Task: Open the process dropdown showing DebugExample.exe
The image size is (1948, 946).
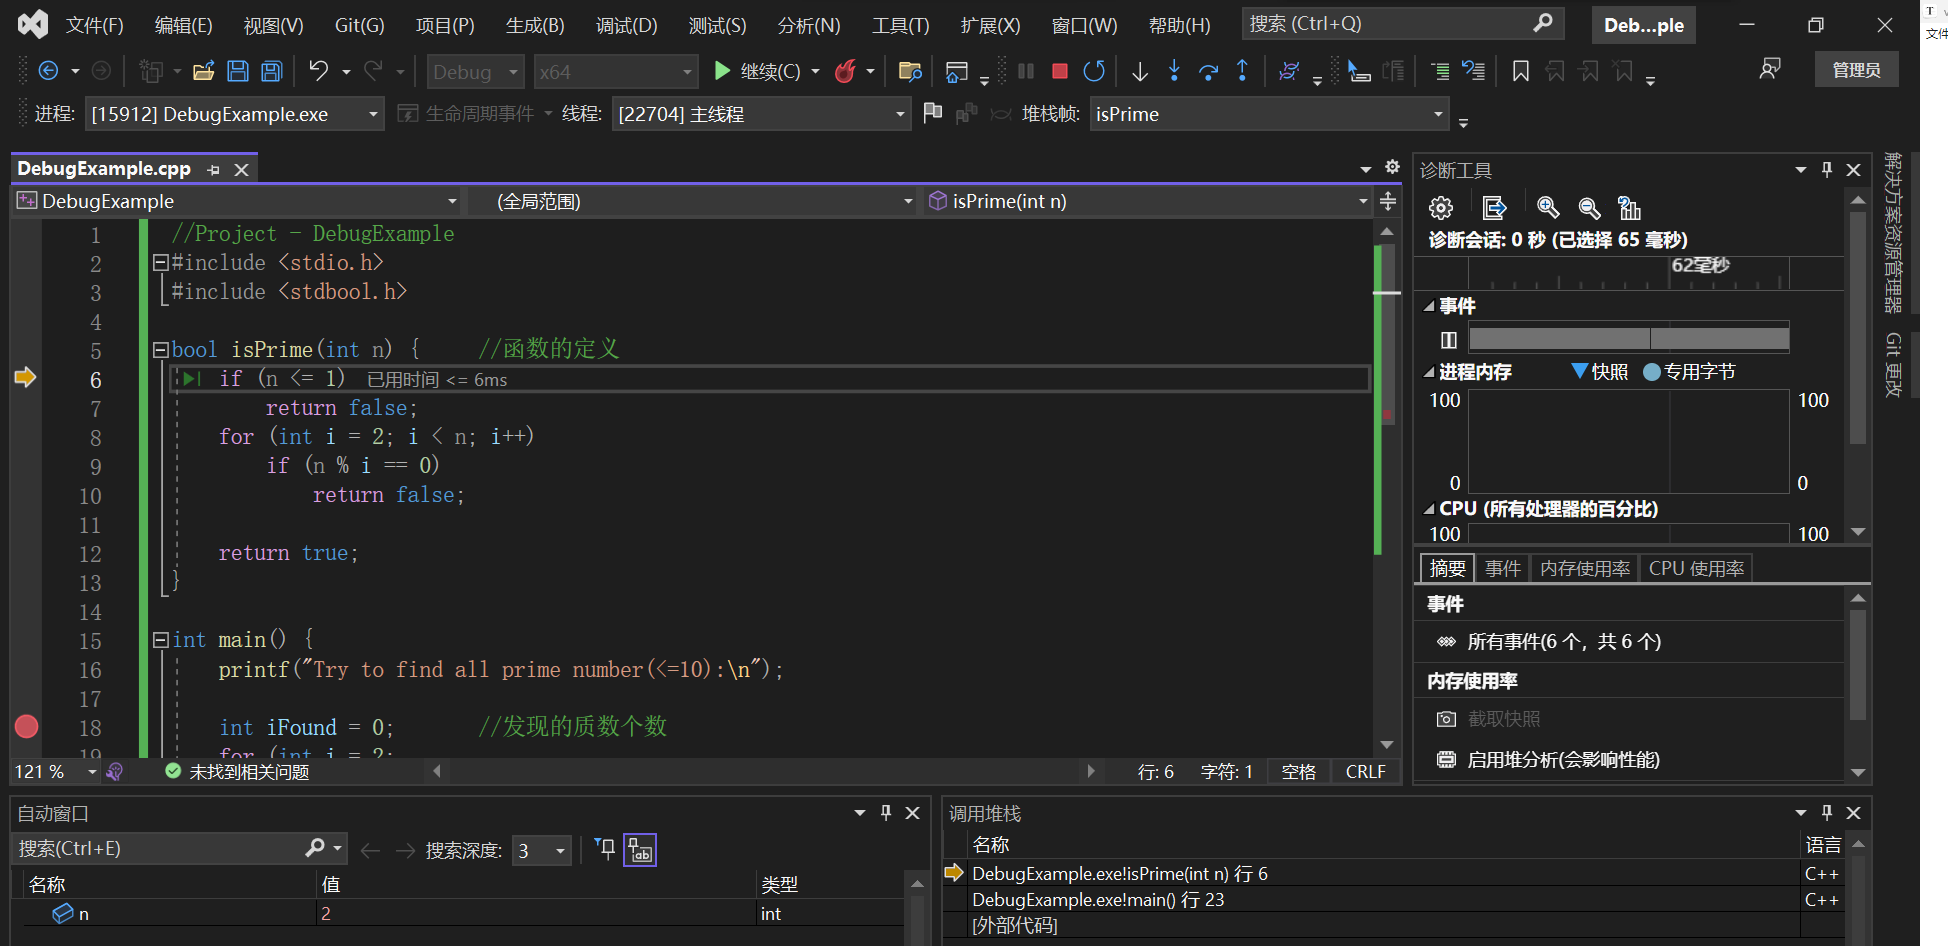Action: [234, 114]
